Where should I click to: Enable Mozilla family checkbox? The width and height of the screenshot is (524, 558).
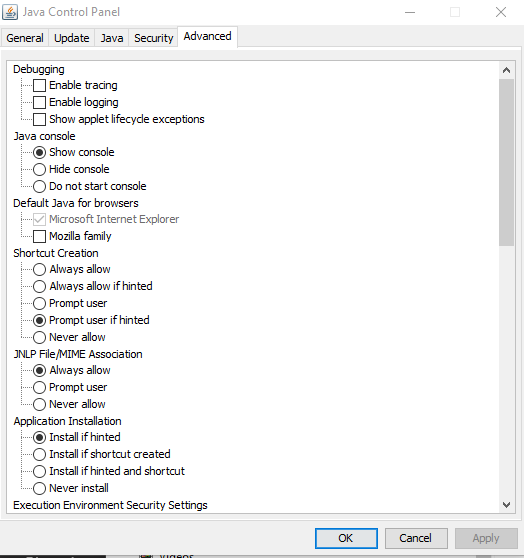(x=39, y=236)
